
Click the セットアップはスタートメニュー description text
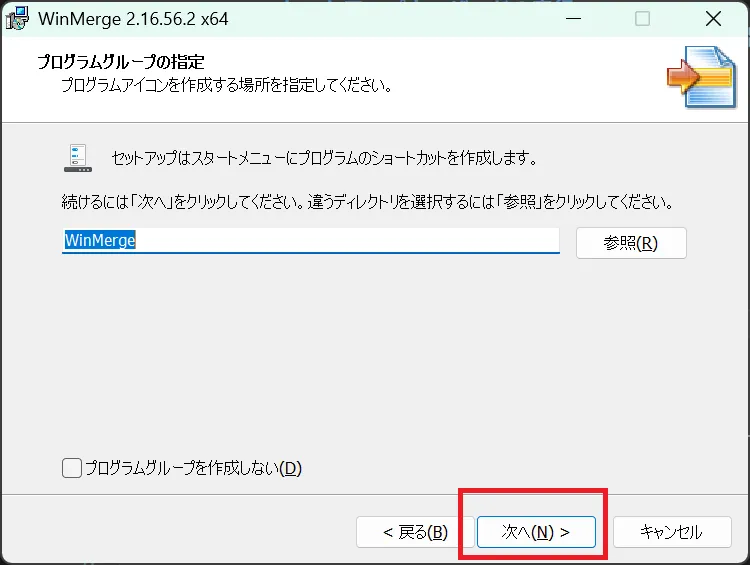(324, 158)
